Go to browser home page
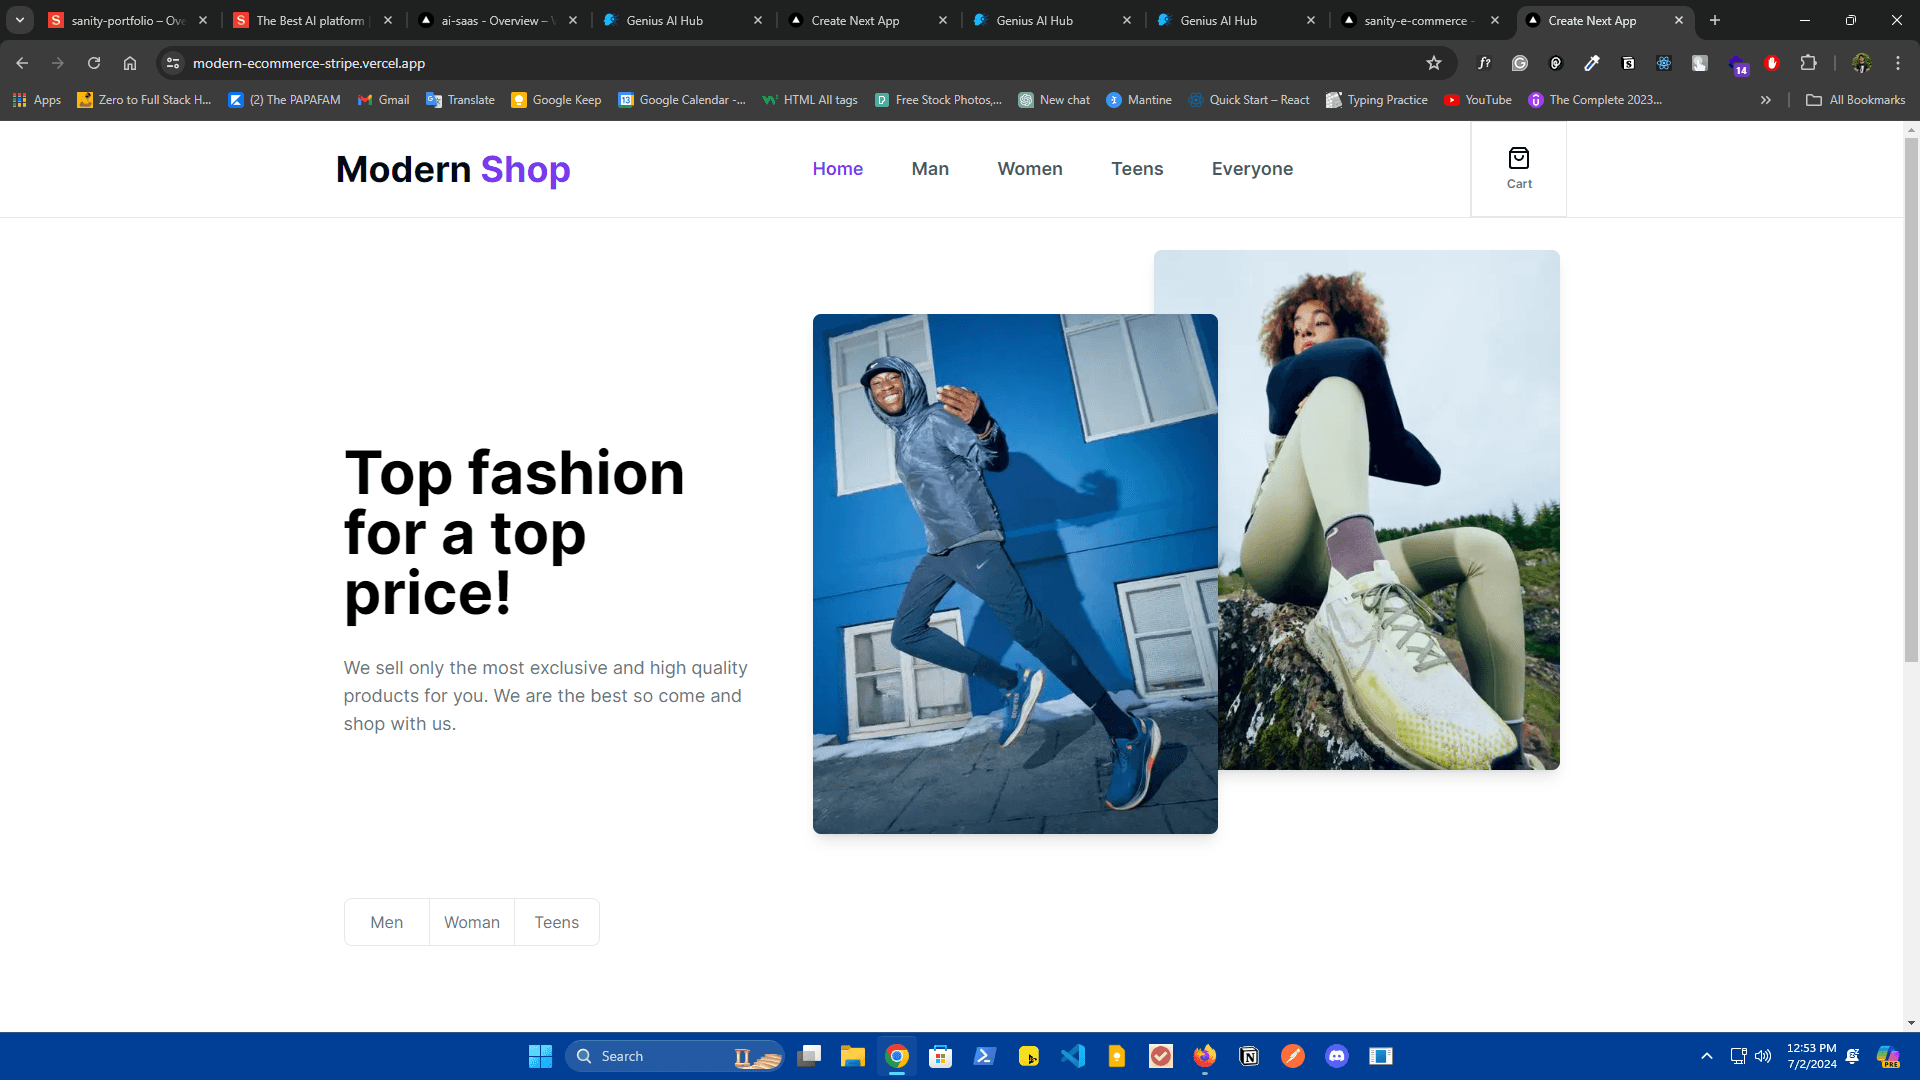The height and width of the screenshot is (1080, 1920). click(130, 63)
